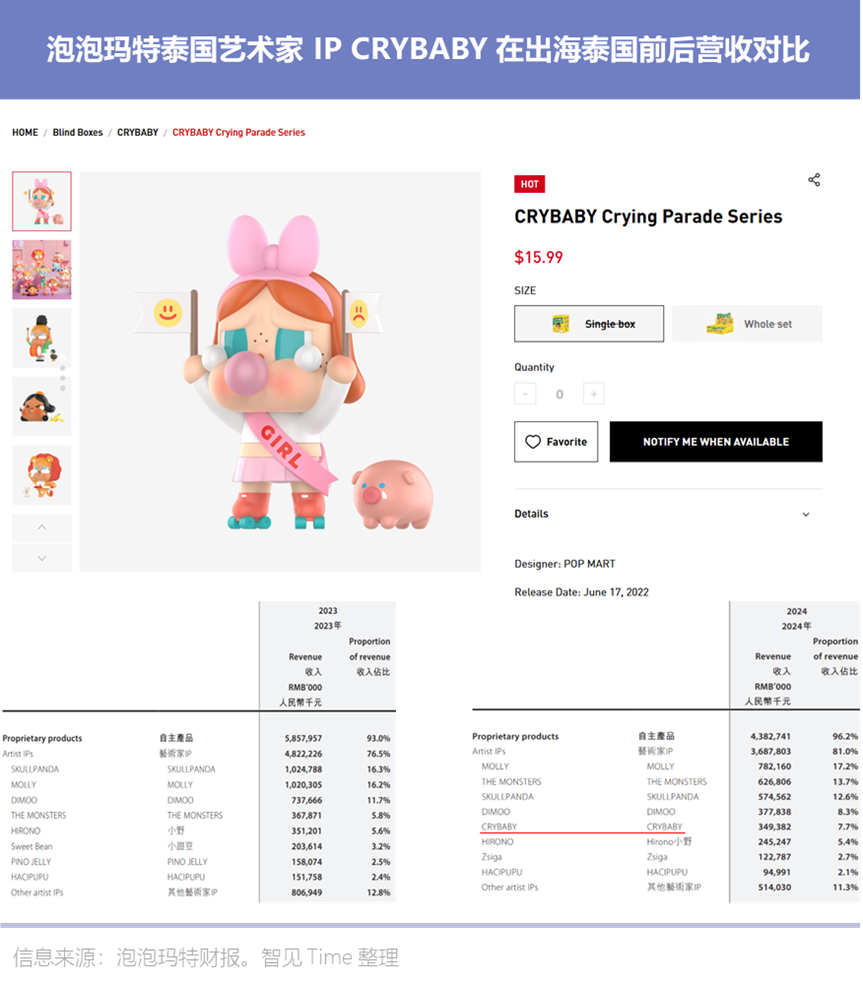The image size is (863, 983).
Task: View the second group parade thumbnail
Action: coord(42,269)
